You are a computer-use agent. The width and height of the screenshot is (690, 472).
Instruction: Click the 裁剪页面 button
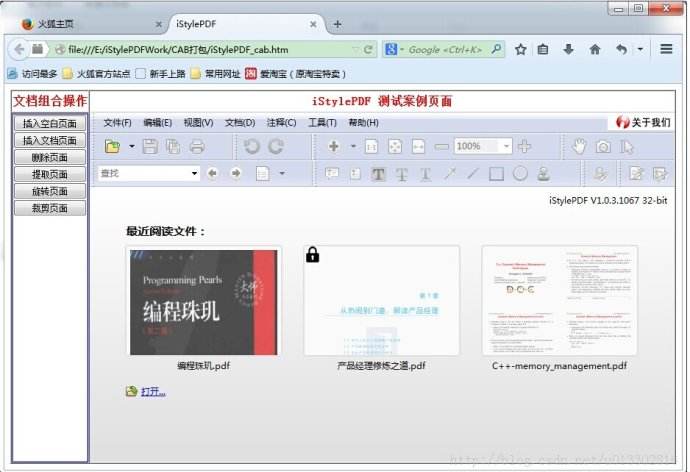[x=50, y=209]
